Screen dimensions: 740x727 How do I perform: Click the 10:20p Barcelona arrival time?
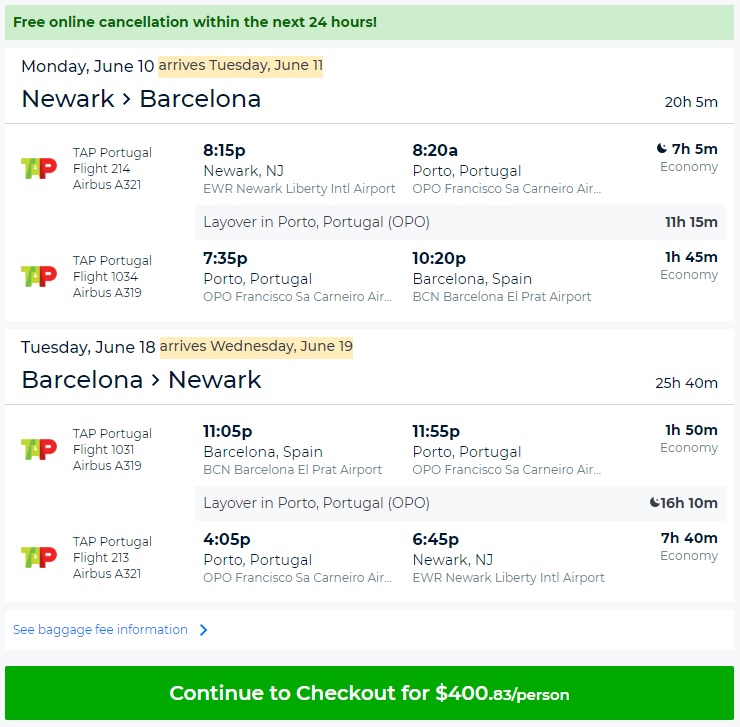coord(439,258)
